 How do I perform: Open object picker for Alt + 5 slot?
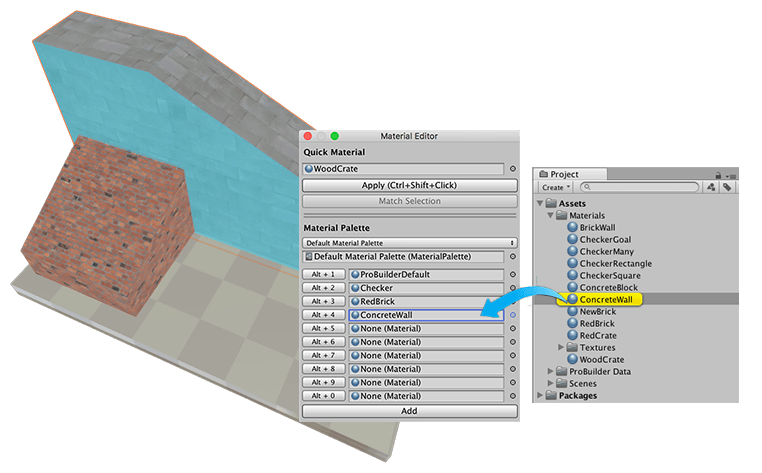[513, 329]
